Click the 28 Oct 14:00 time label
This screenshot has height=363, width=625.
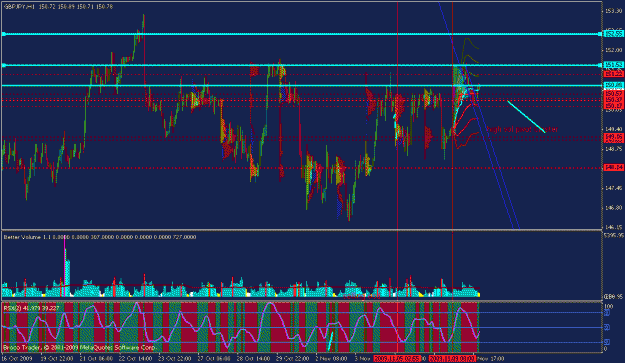tap(253, 358)
